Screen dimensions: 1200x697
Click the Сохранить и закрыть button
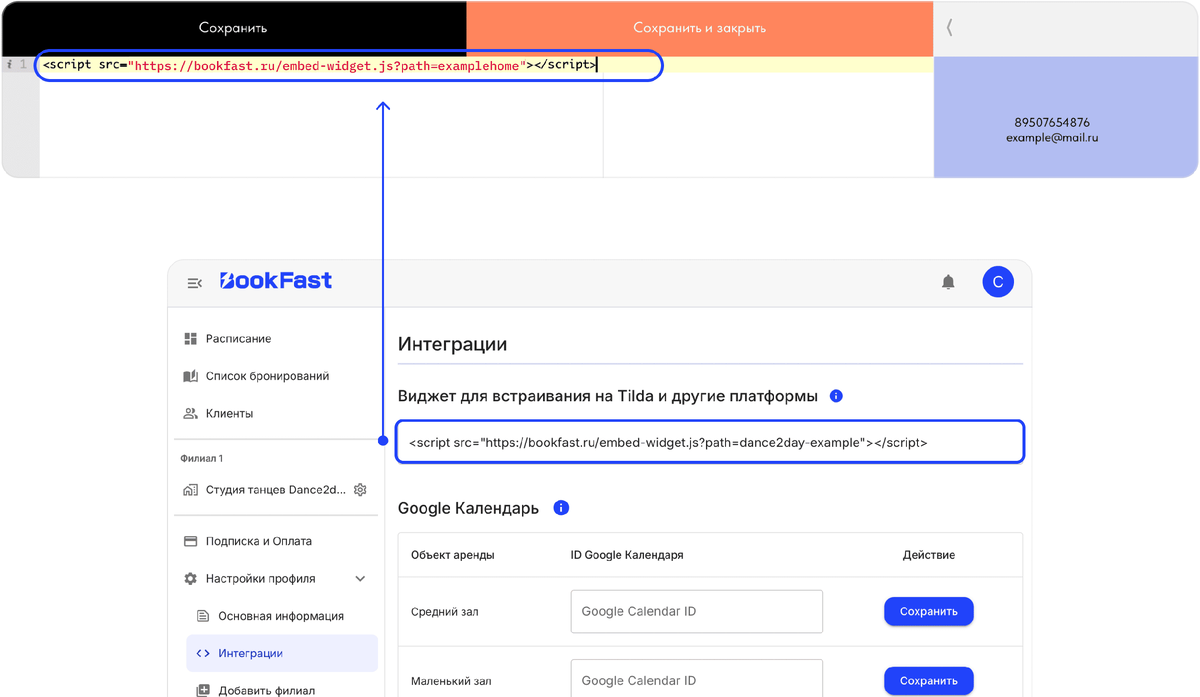coord(700,28)
